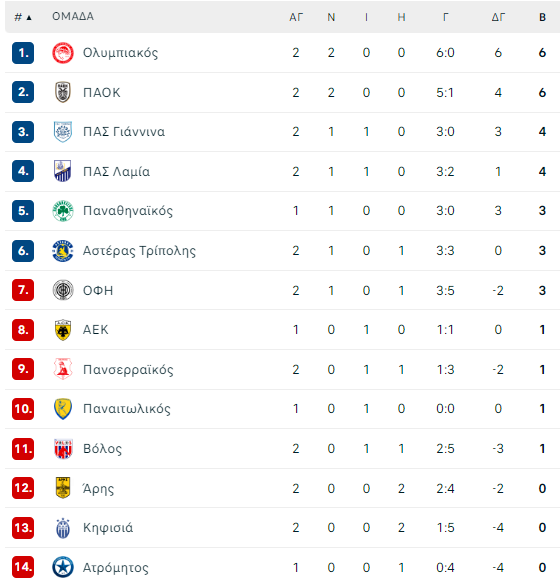Click the ΠΑΟΚ team crest icon

(x=62, y=92)
